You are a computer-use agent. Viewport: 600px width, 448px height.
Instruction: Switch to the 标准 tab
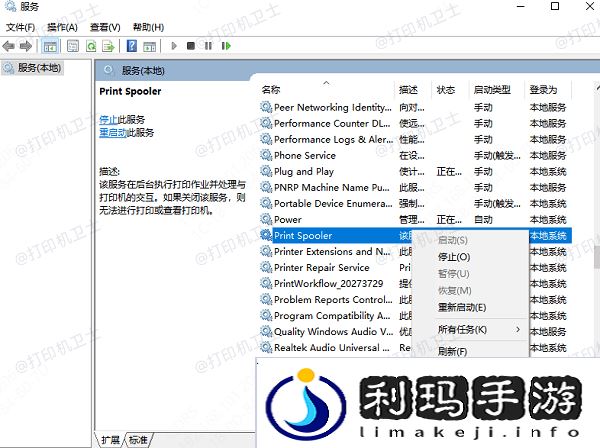[x=138, y=440]
